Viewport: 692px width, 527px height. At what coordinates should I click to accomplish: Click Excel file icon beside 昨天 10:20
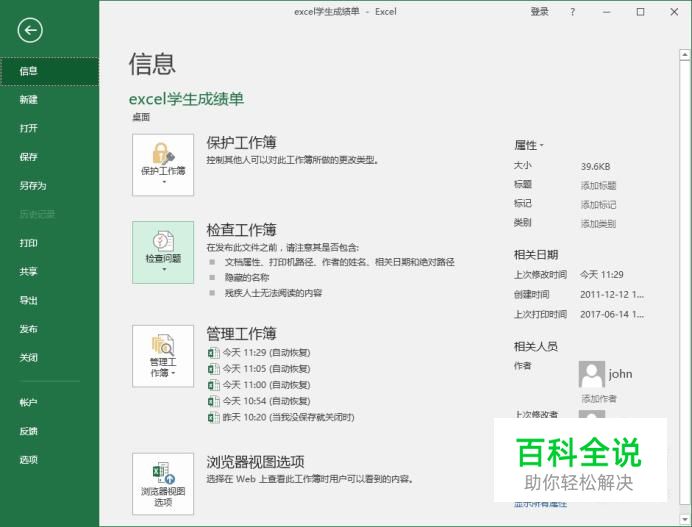[x=214, y=417]
